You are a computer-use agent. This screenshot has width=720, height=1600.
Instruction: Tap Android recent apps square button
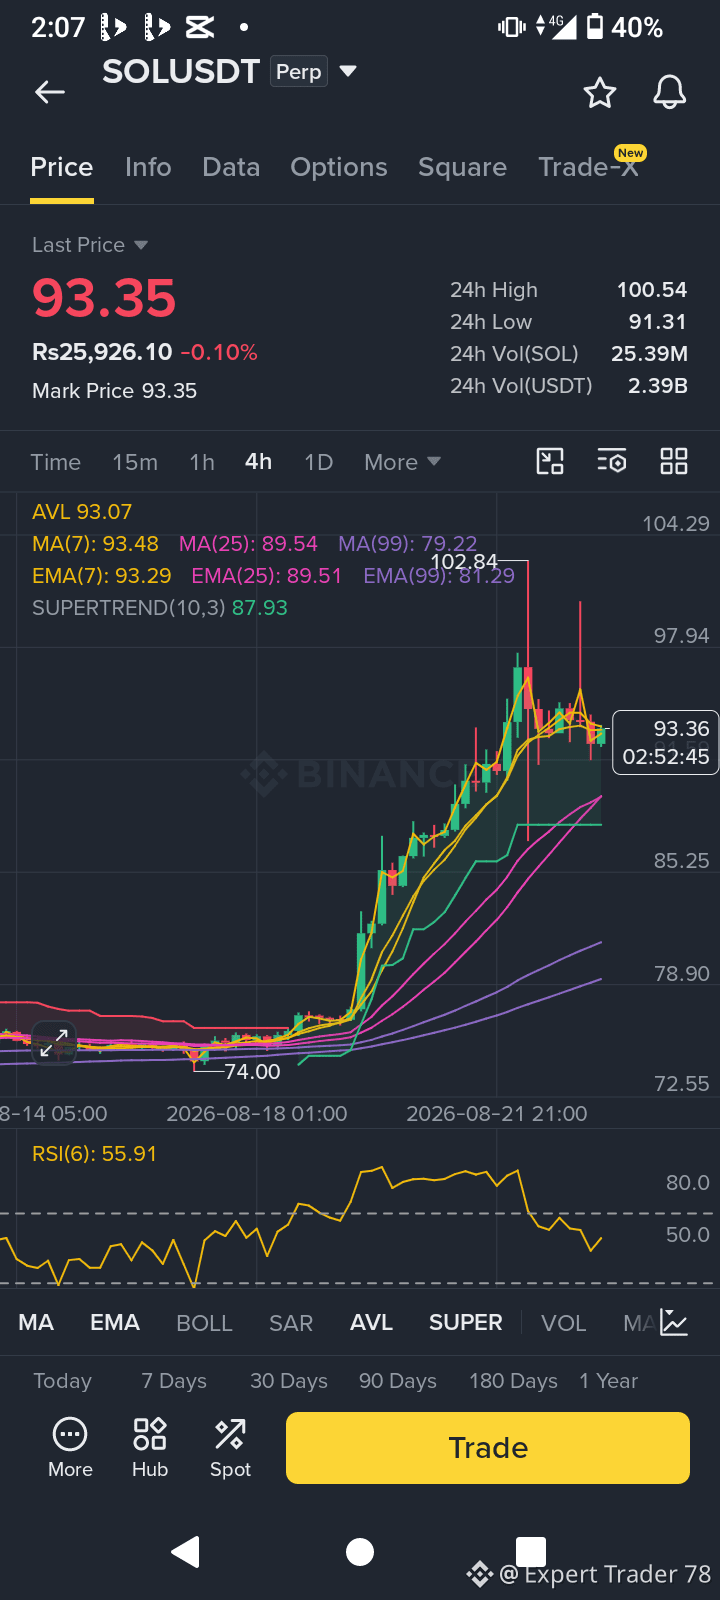click(531, 1551)
